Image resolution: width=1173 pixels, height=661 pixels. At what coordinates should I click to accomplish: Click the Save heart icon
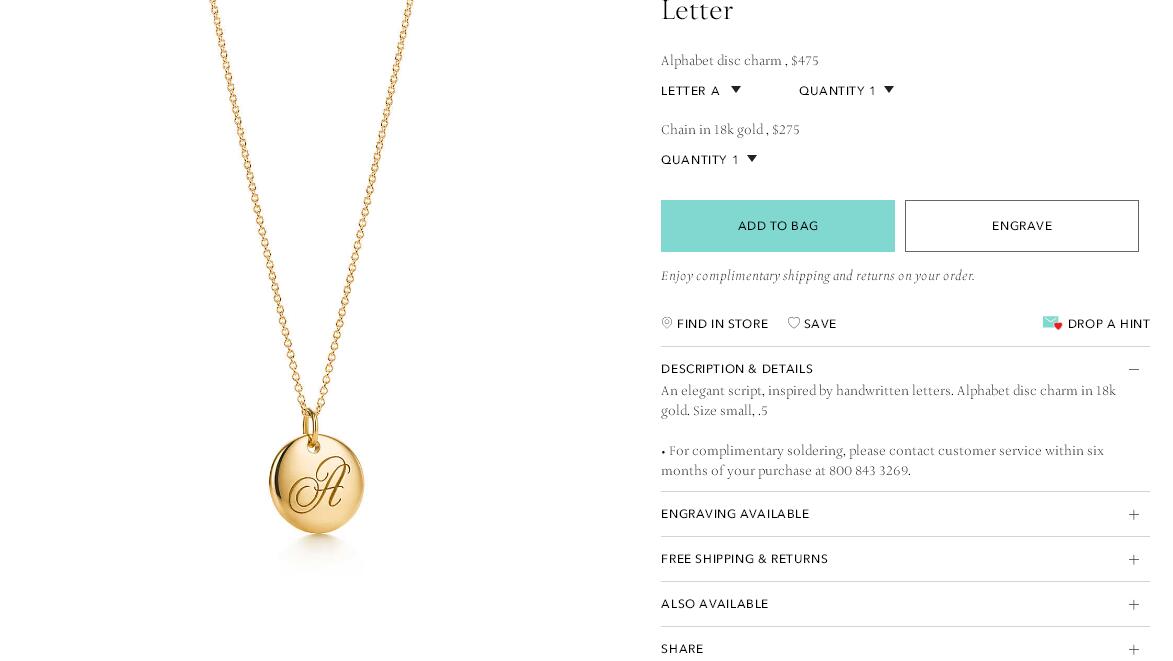click(x=794, y=323)
